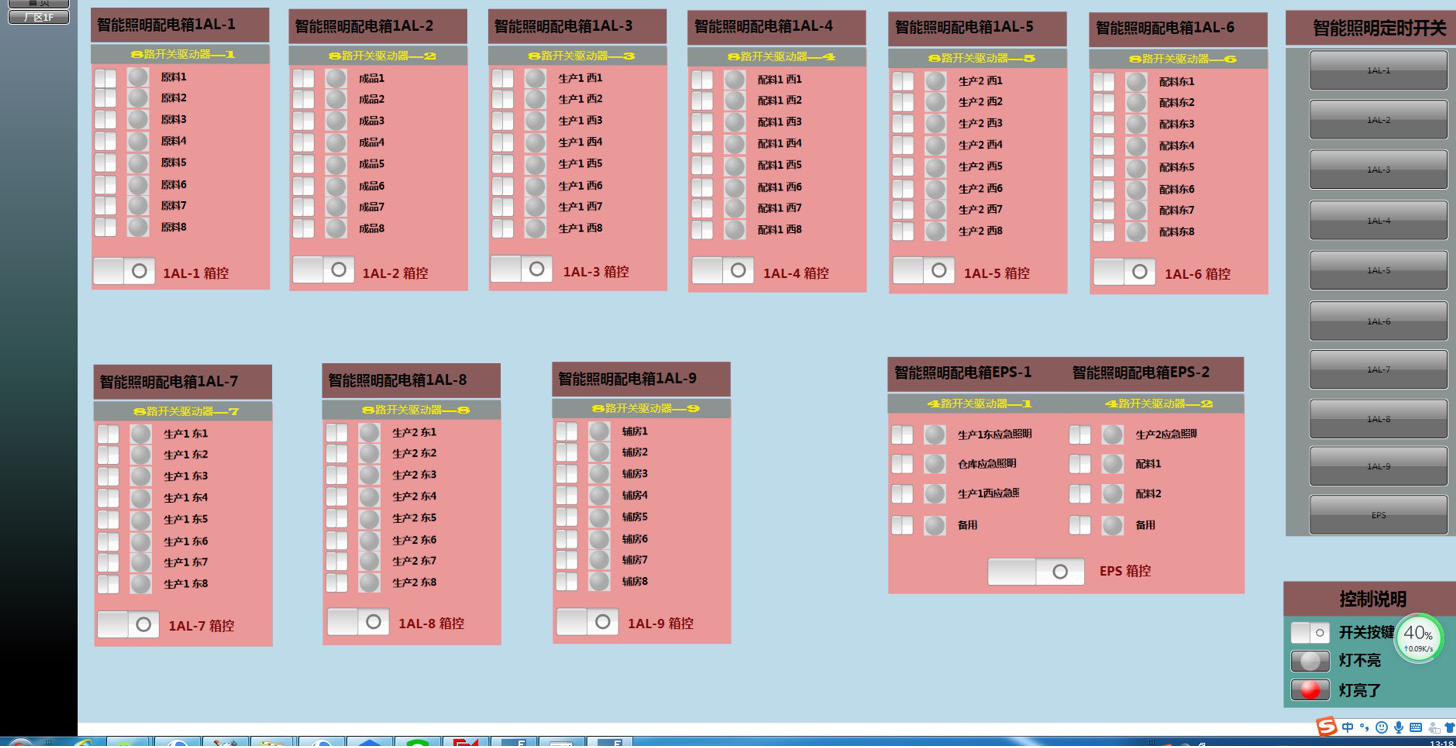Toggle the 1AL-1 箱控 master switch
The width and height of the screenshot is (1456, 748).
pos(124,271)
